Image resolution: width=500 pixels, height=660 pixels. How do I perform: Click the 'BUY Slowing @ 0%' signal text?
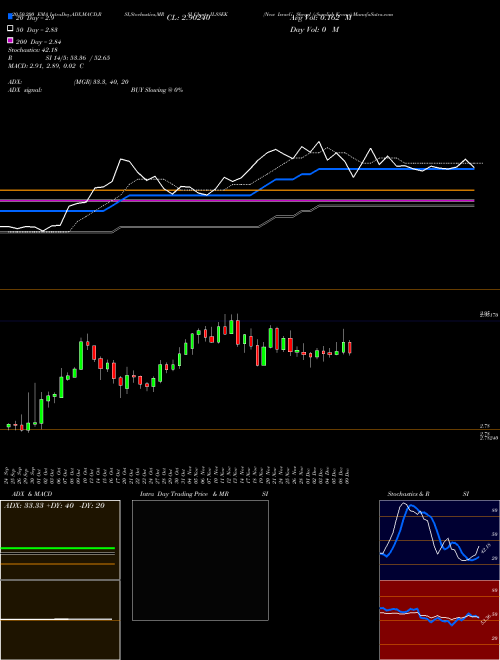pos(157,90)
